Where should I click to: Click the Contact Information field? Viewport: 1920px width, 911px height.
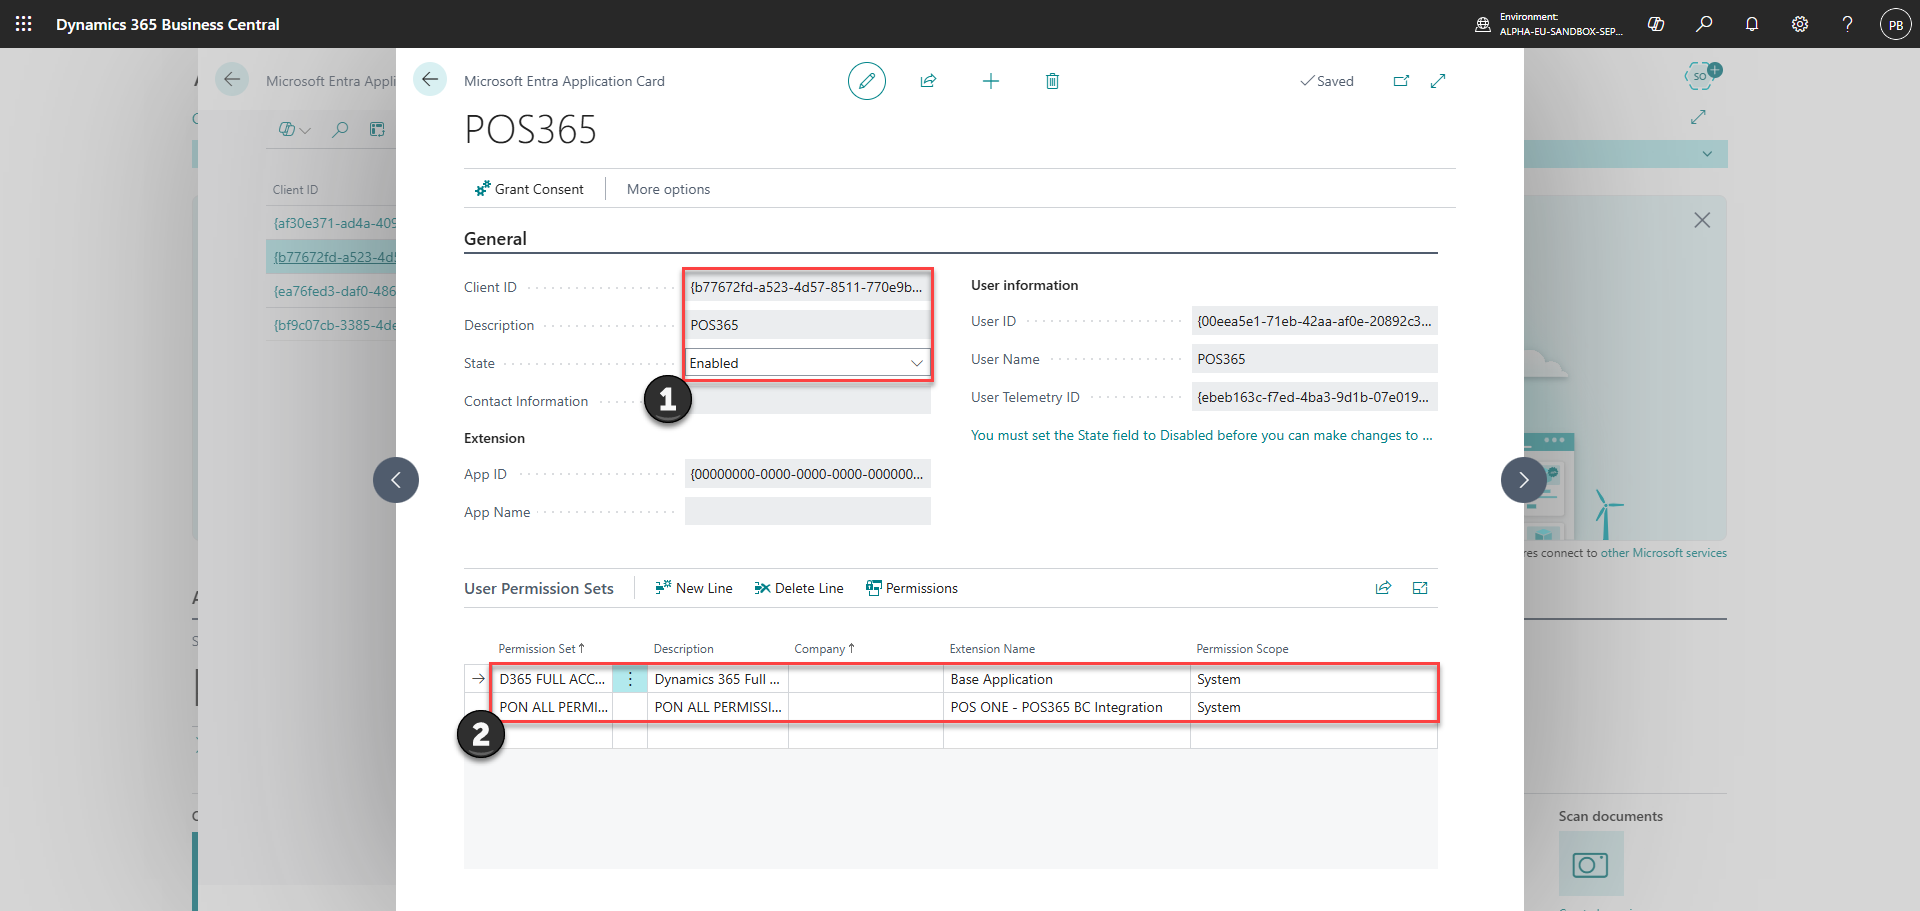tap(808, 401)
